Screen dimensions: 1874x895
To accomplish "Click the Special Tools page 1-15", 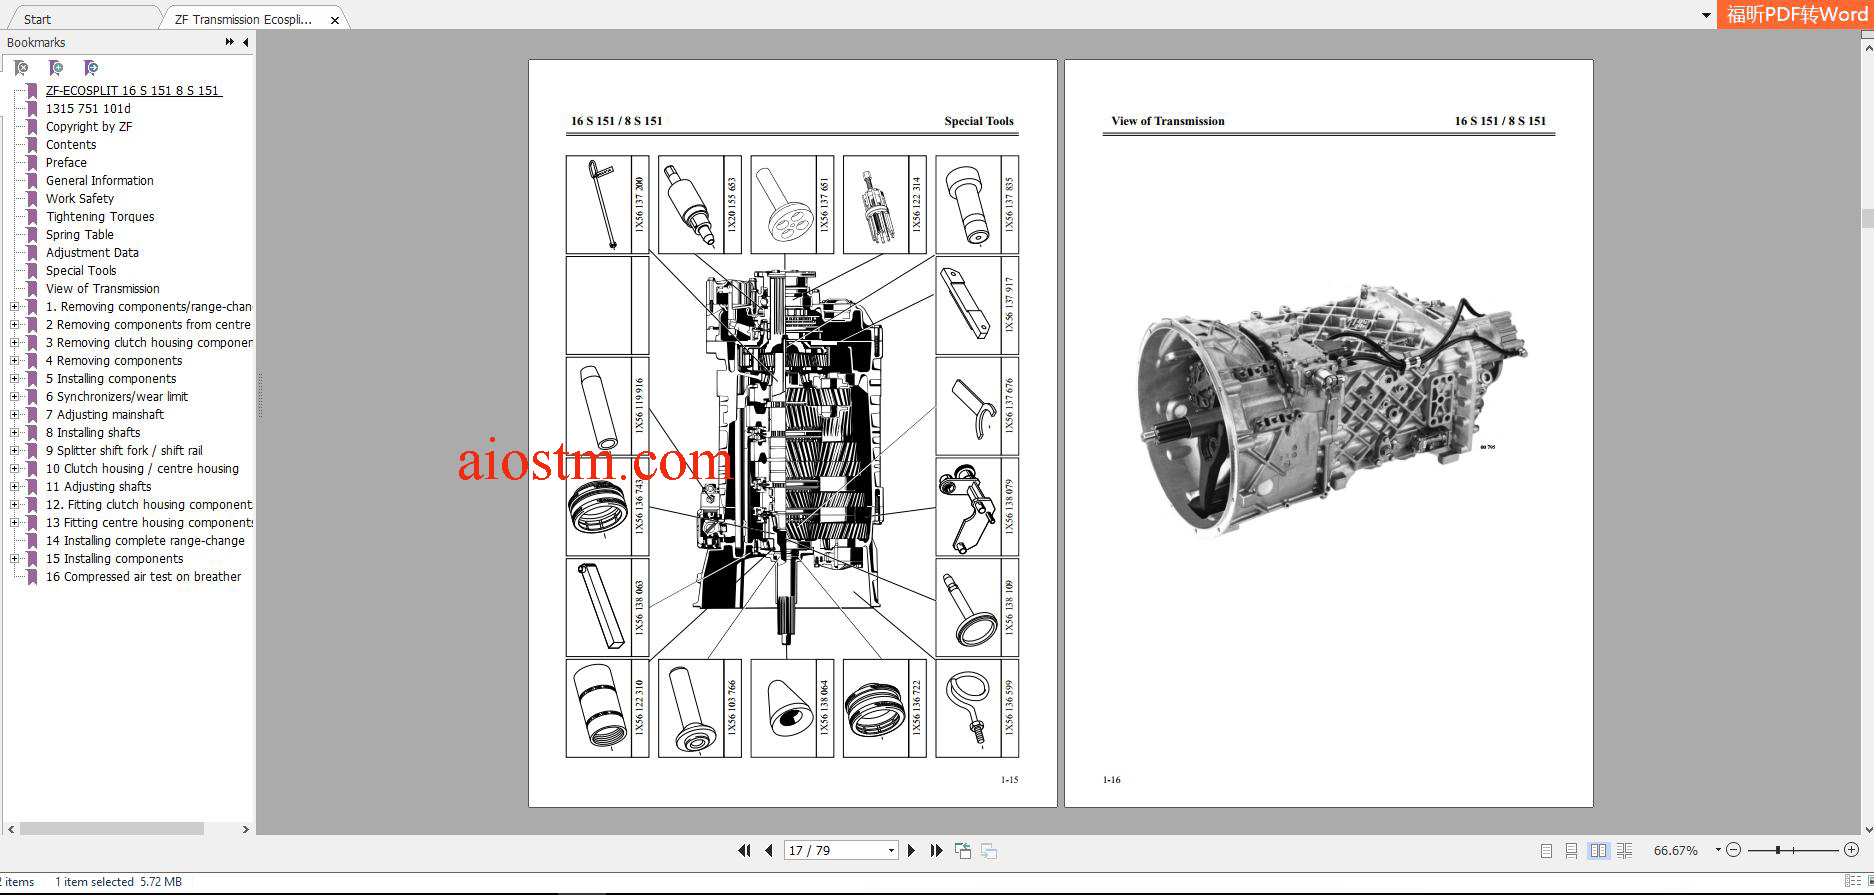I will click(x=792, y=433).
